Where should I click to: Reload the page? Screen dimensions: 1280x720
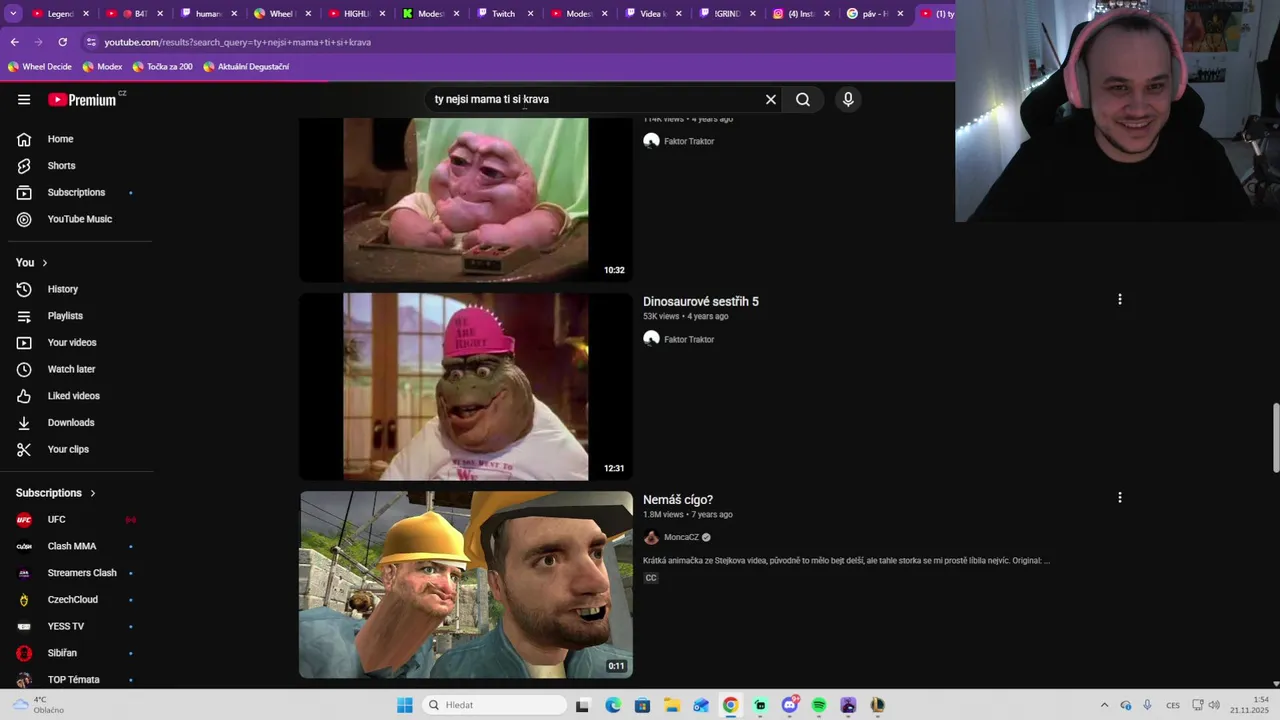coord(62,42)
